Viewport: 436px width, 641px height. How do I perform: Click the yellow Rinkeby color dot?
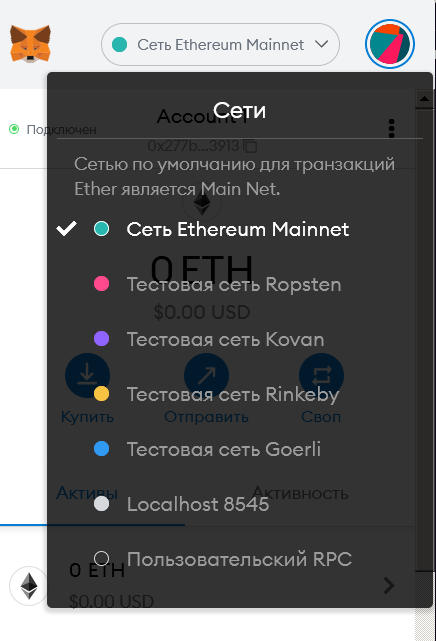pyautogui.click(x=101, y=393)
